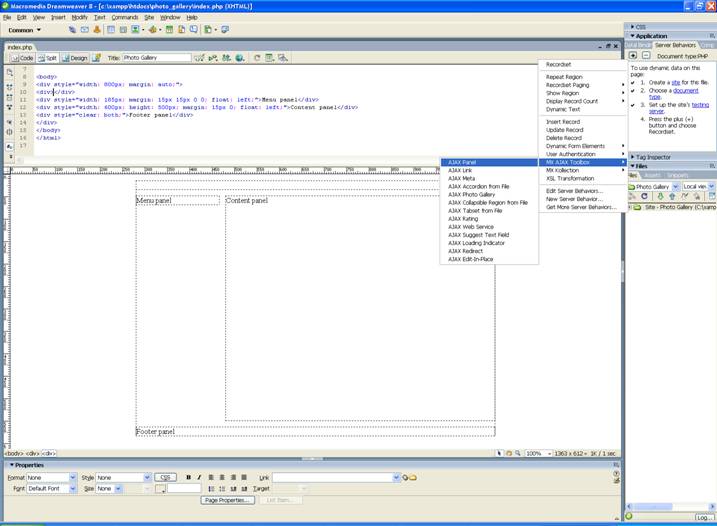
Task: Insert a table from the Common toolbar
Action: click(x=111, y=30)
